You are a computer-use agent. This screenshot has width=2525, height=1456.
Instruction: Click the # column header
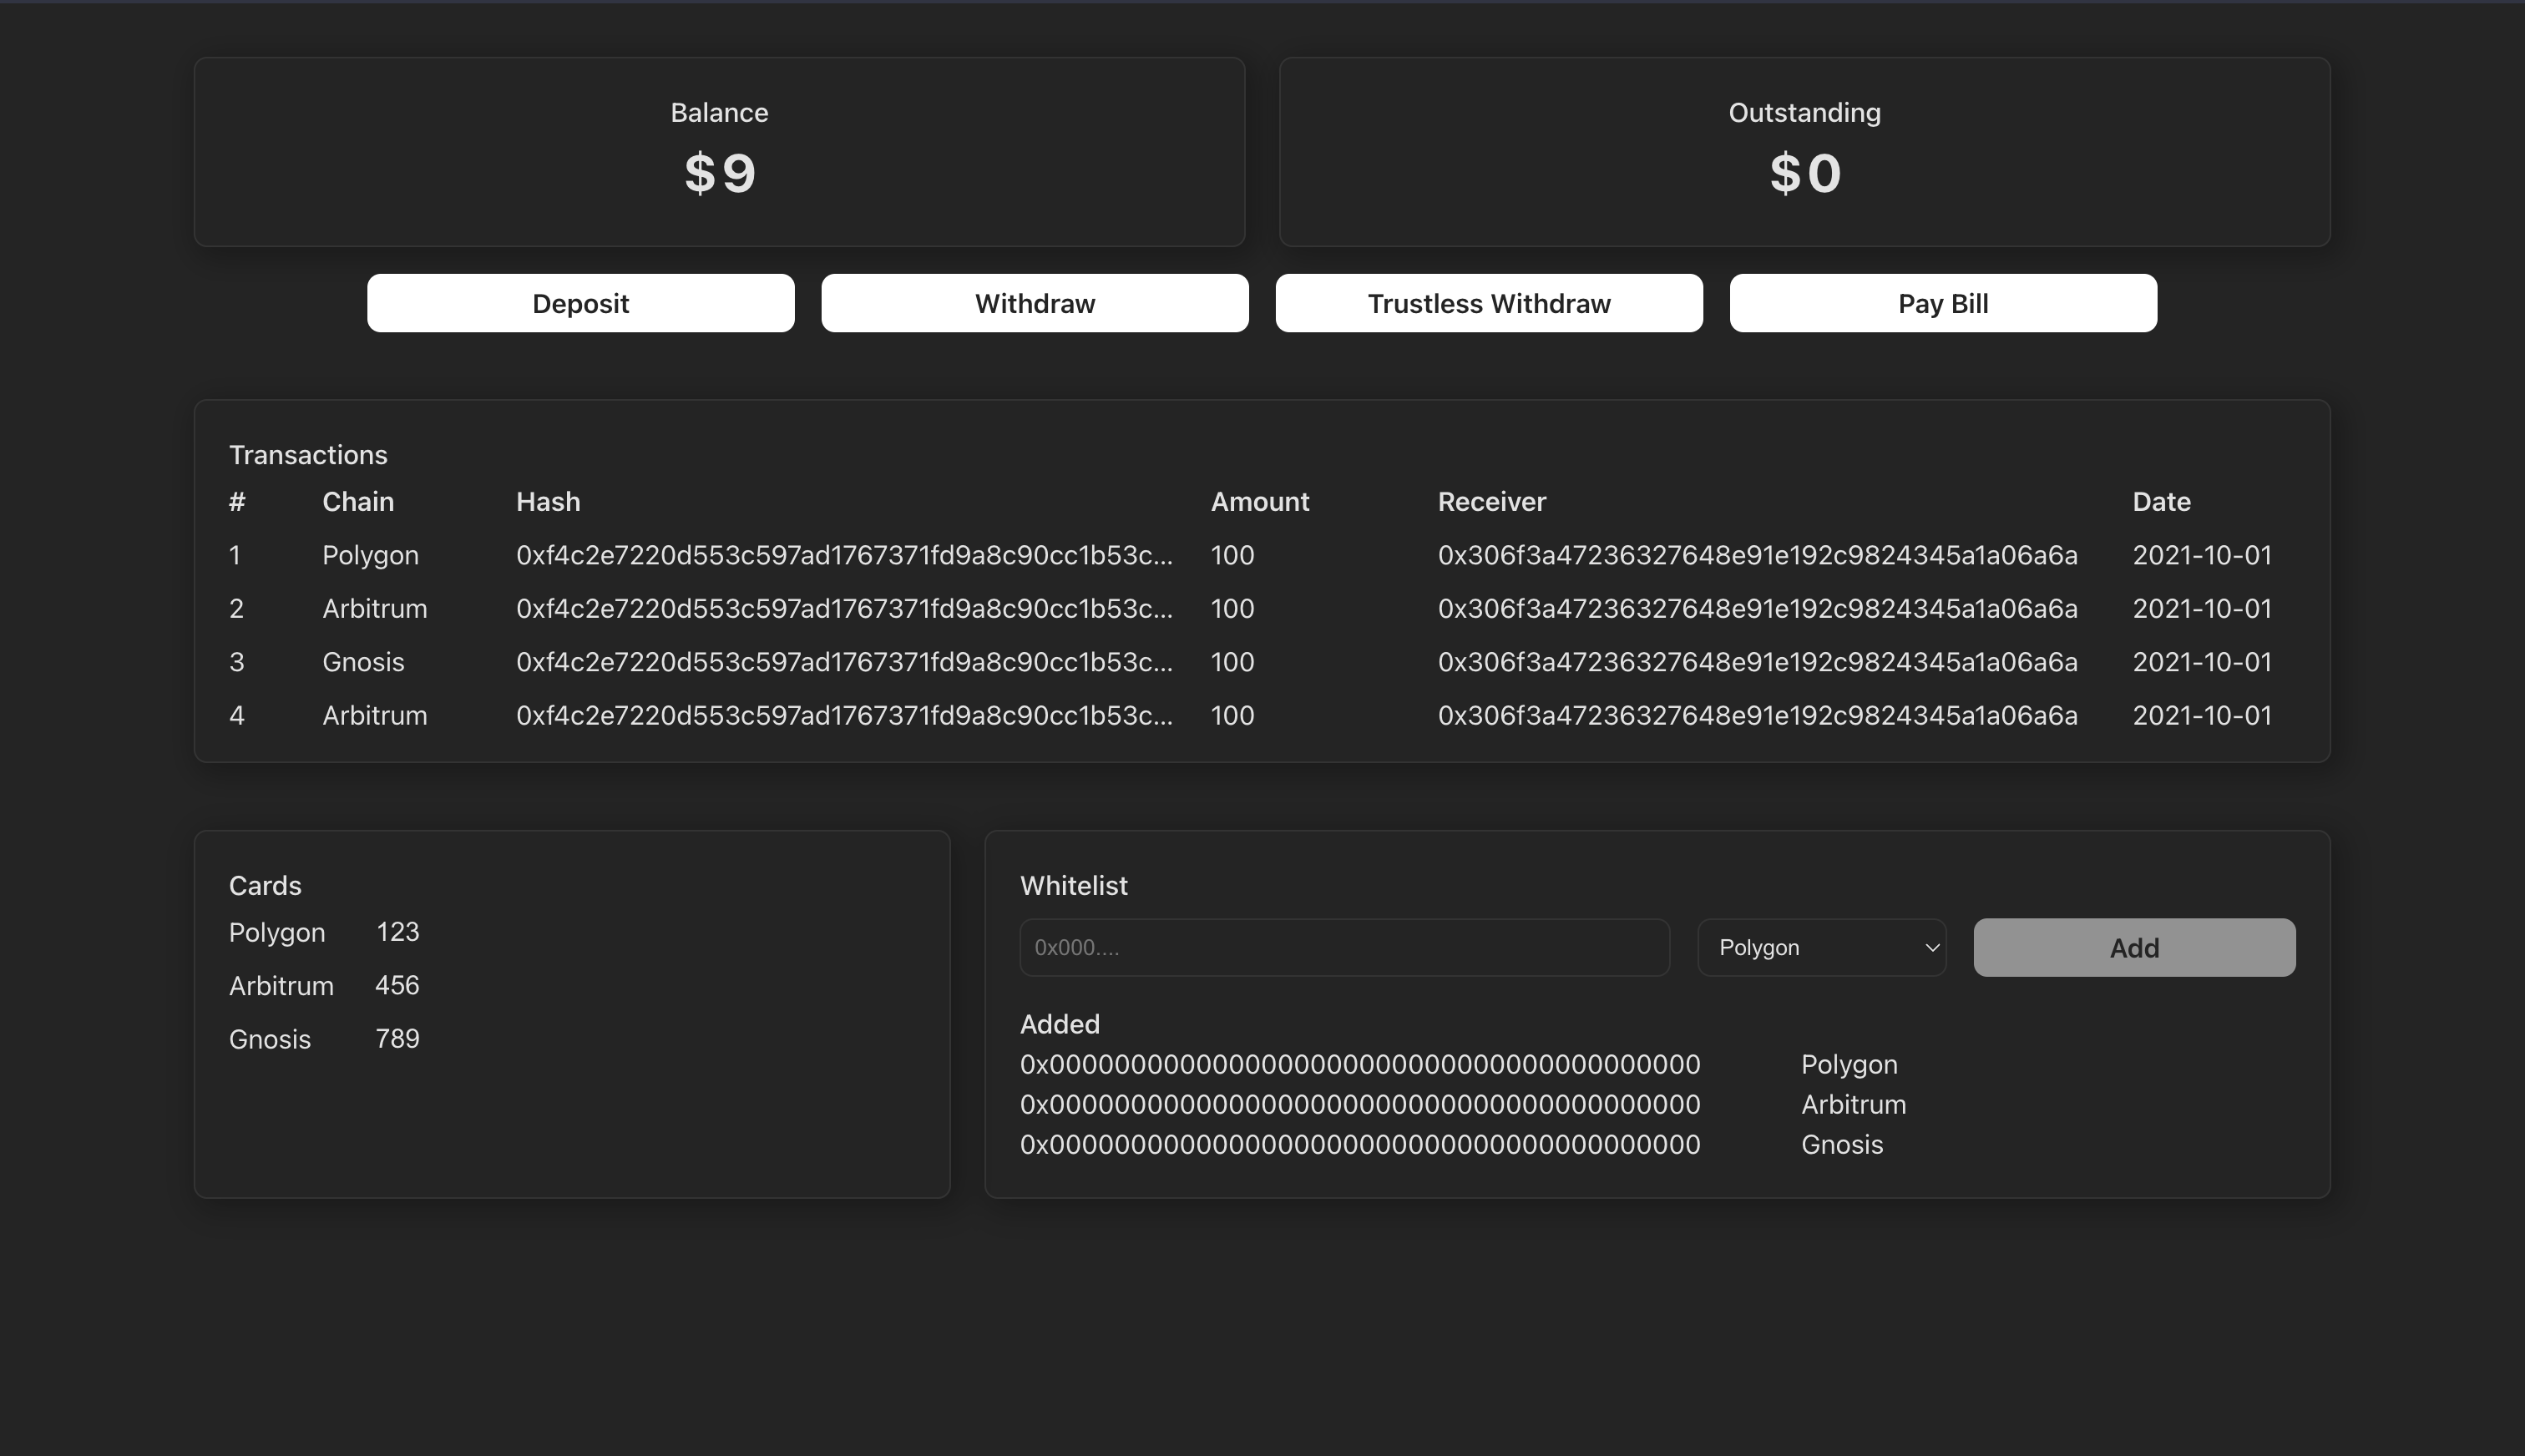point(237,501)
